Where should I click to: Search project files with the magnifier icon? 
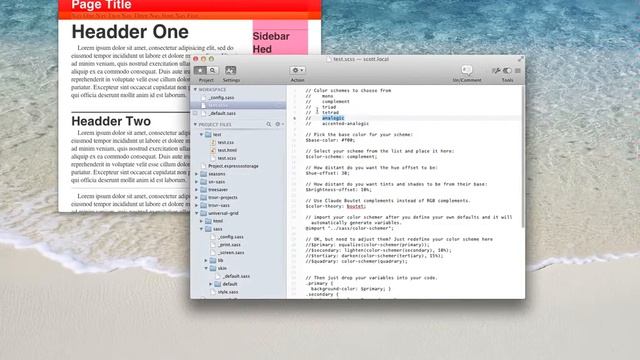tap(269, 124)
